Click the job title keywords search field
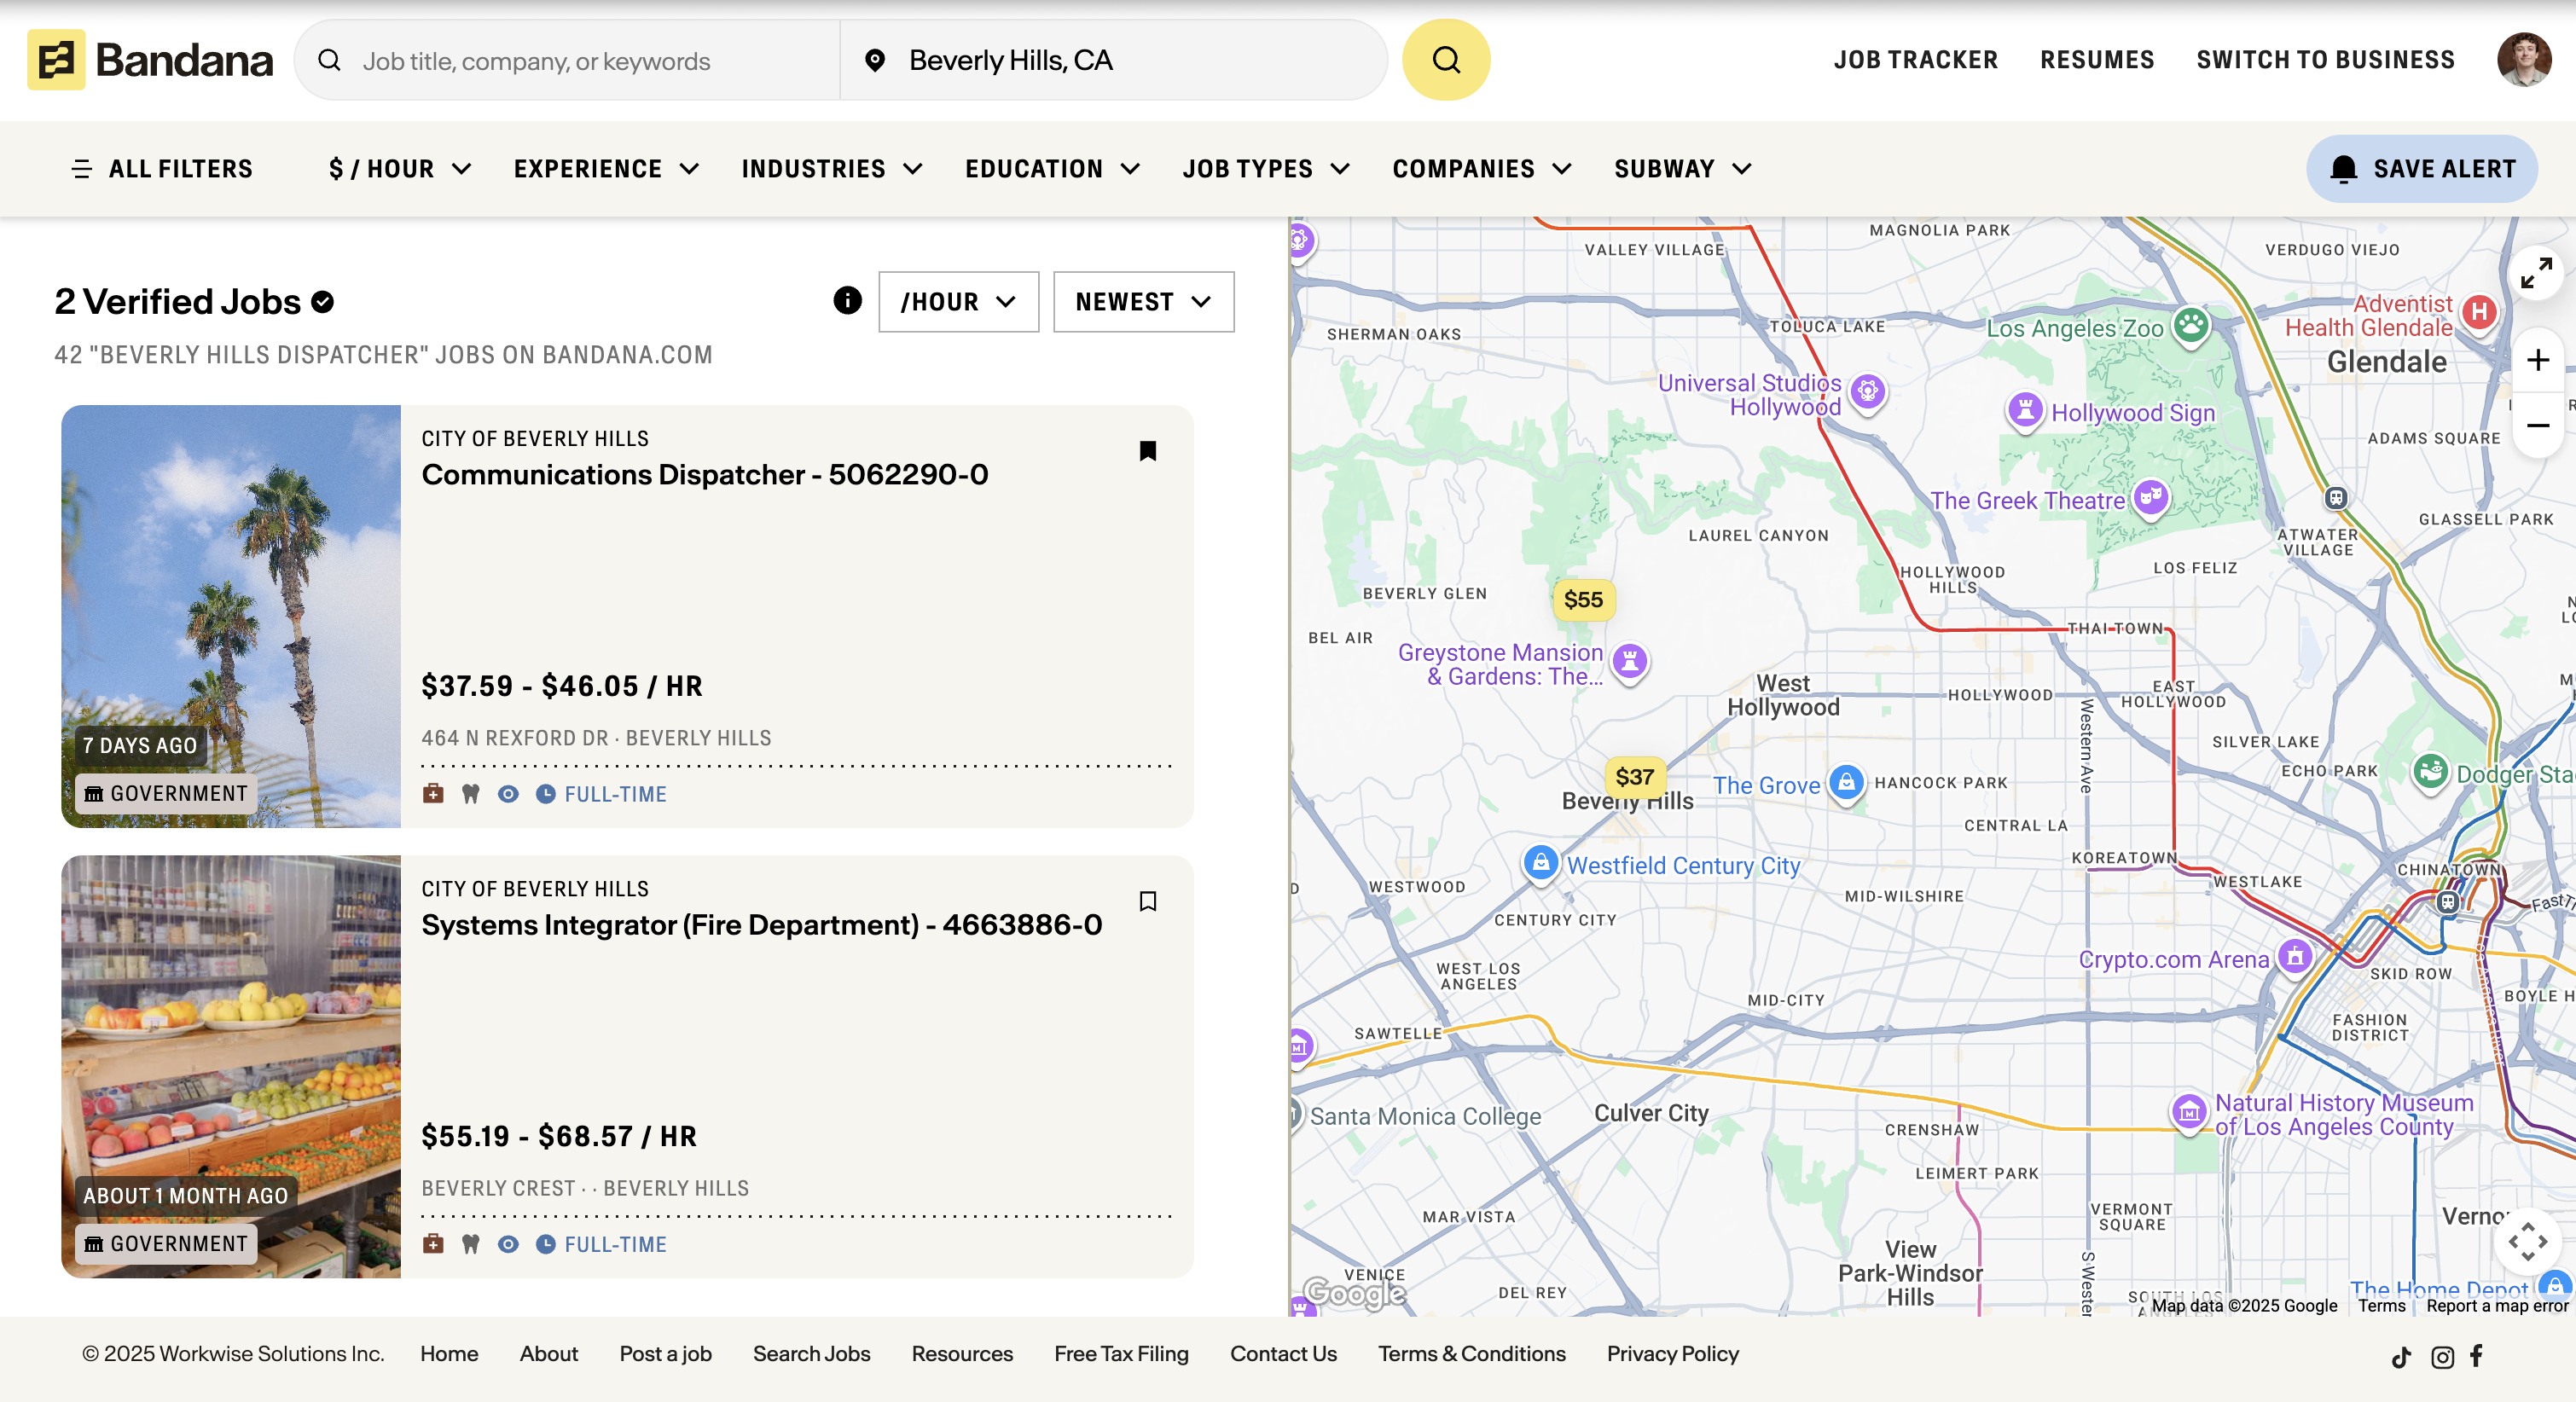The width and height of the screenshot is (2576, 1402). 590,61
